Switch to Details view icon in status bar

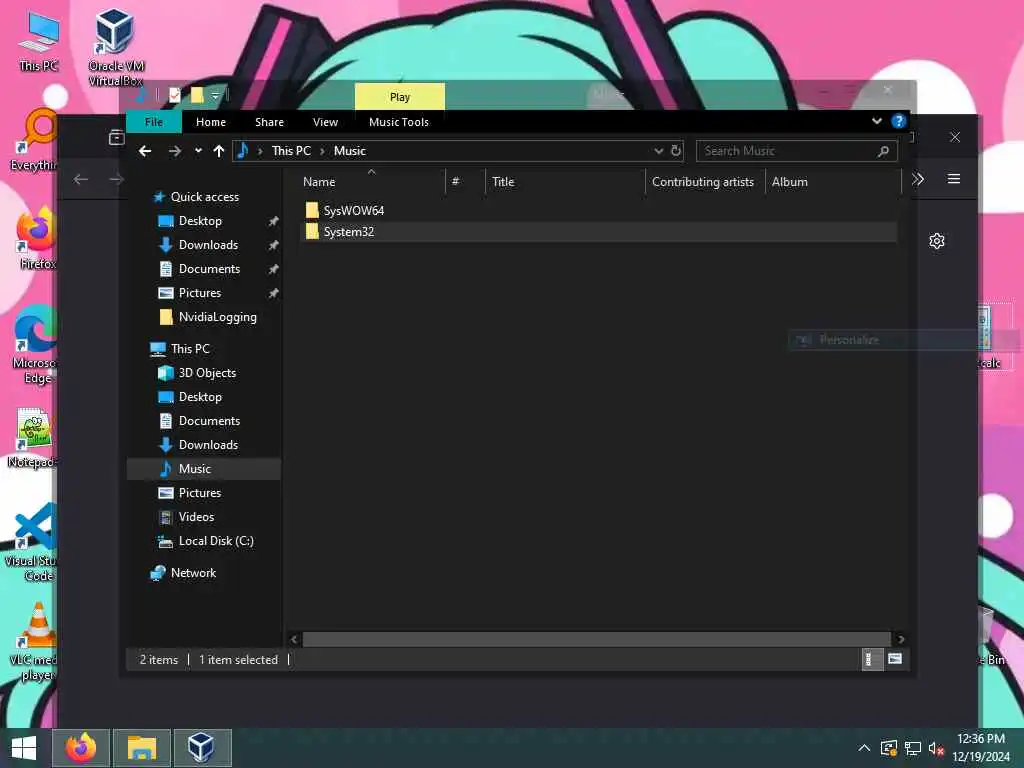coord(872,659)
